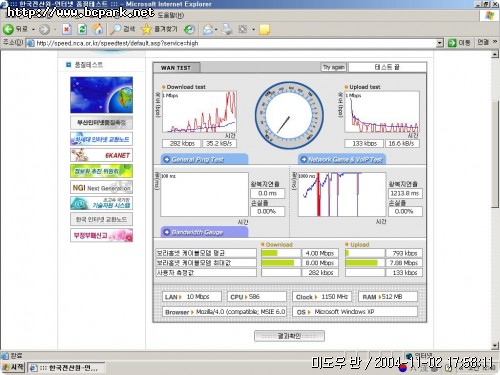Click the yellow note icon in toolbar
Viewport: 500px width, 375px height.
click(264, 29)
